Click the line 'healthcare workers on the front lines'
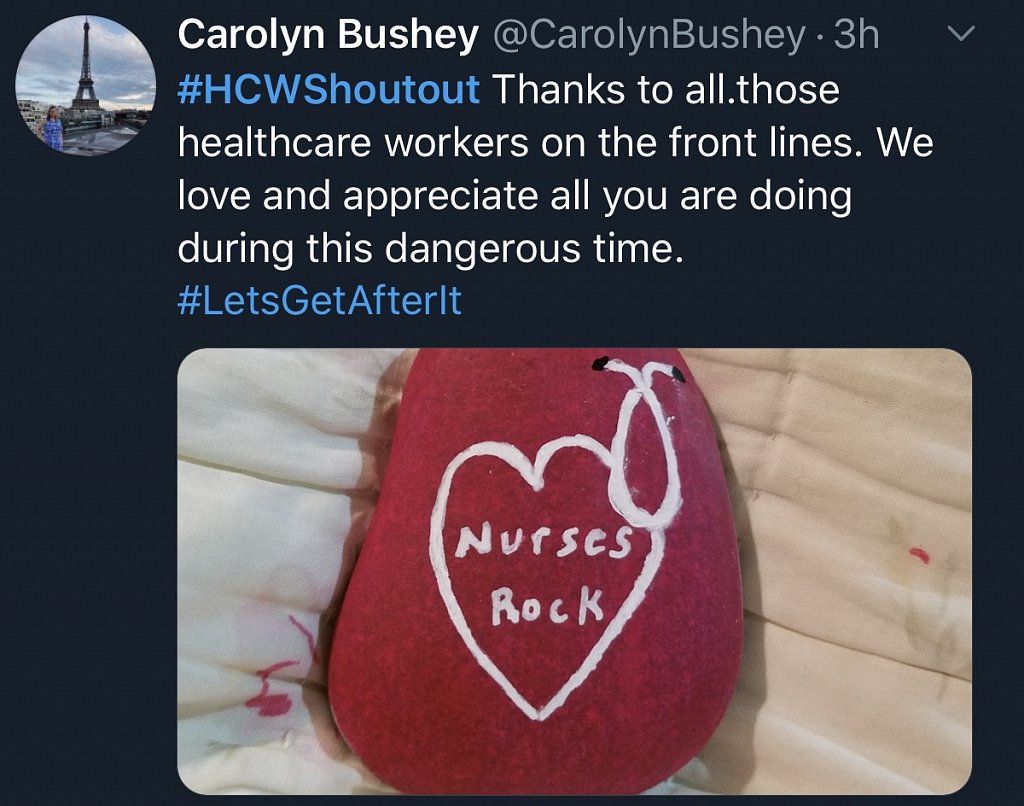The height and width of the screenshot is (806, 1024). click(x=515, y=142)
